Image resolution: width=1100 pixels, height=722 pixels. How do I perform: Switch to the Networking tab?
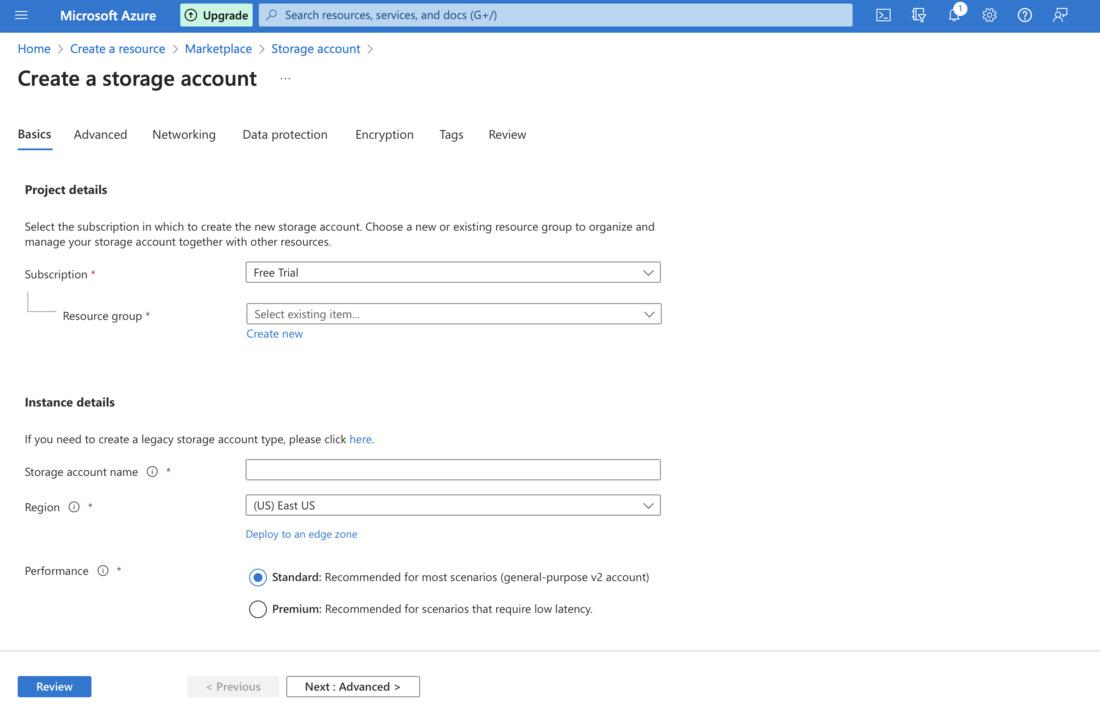pyautogui.click(x=184, y=134)
